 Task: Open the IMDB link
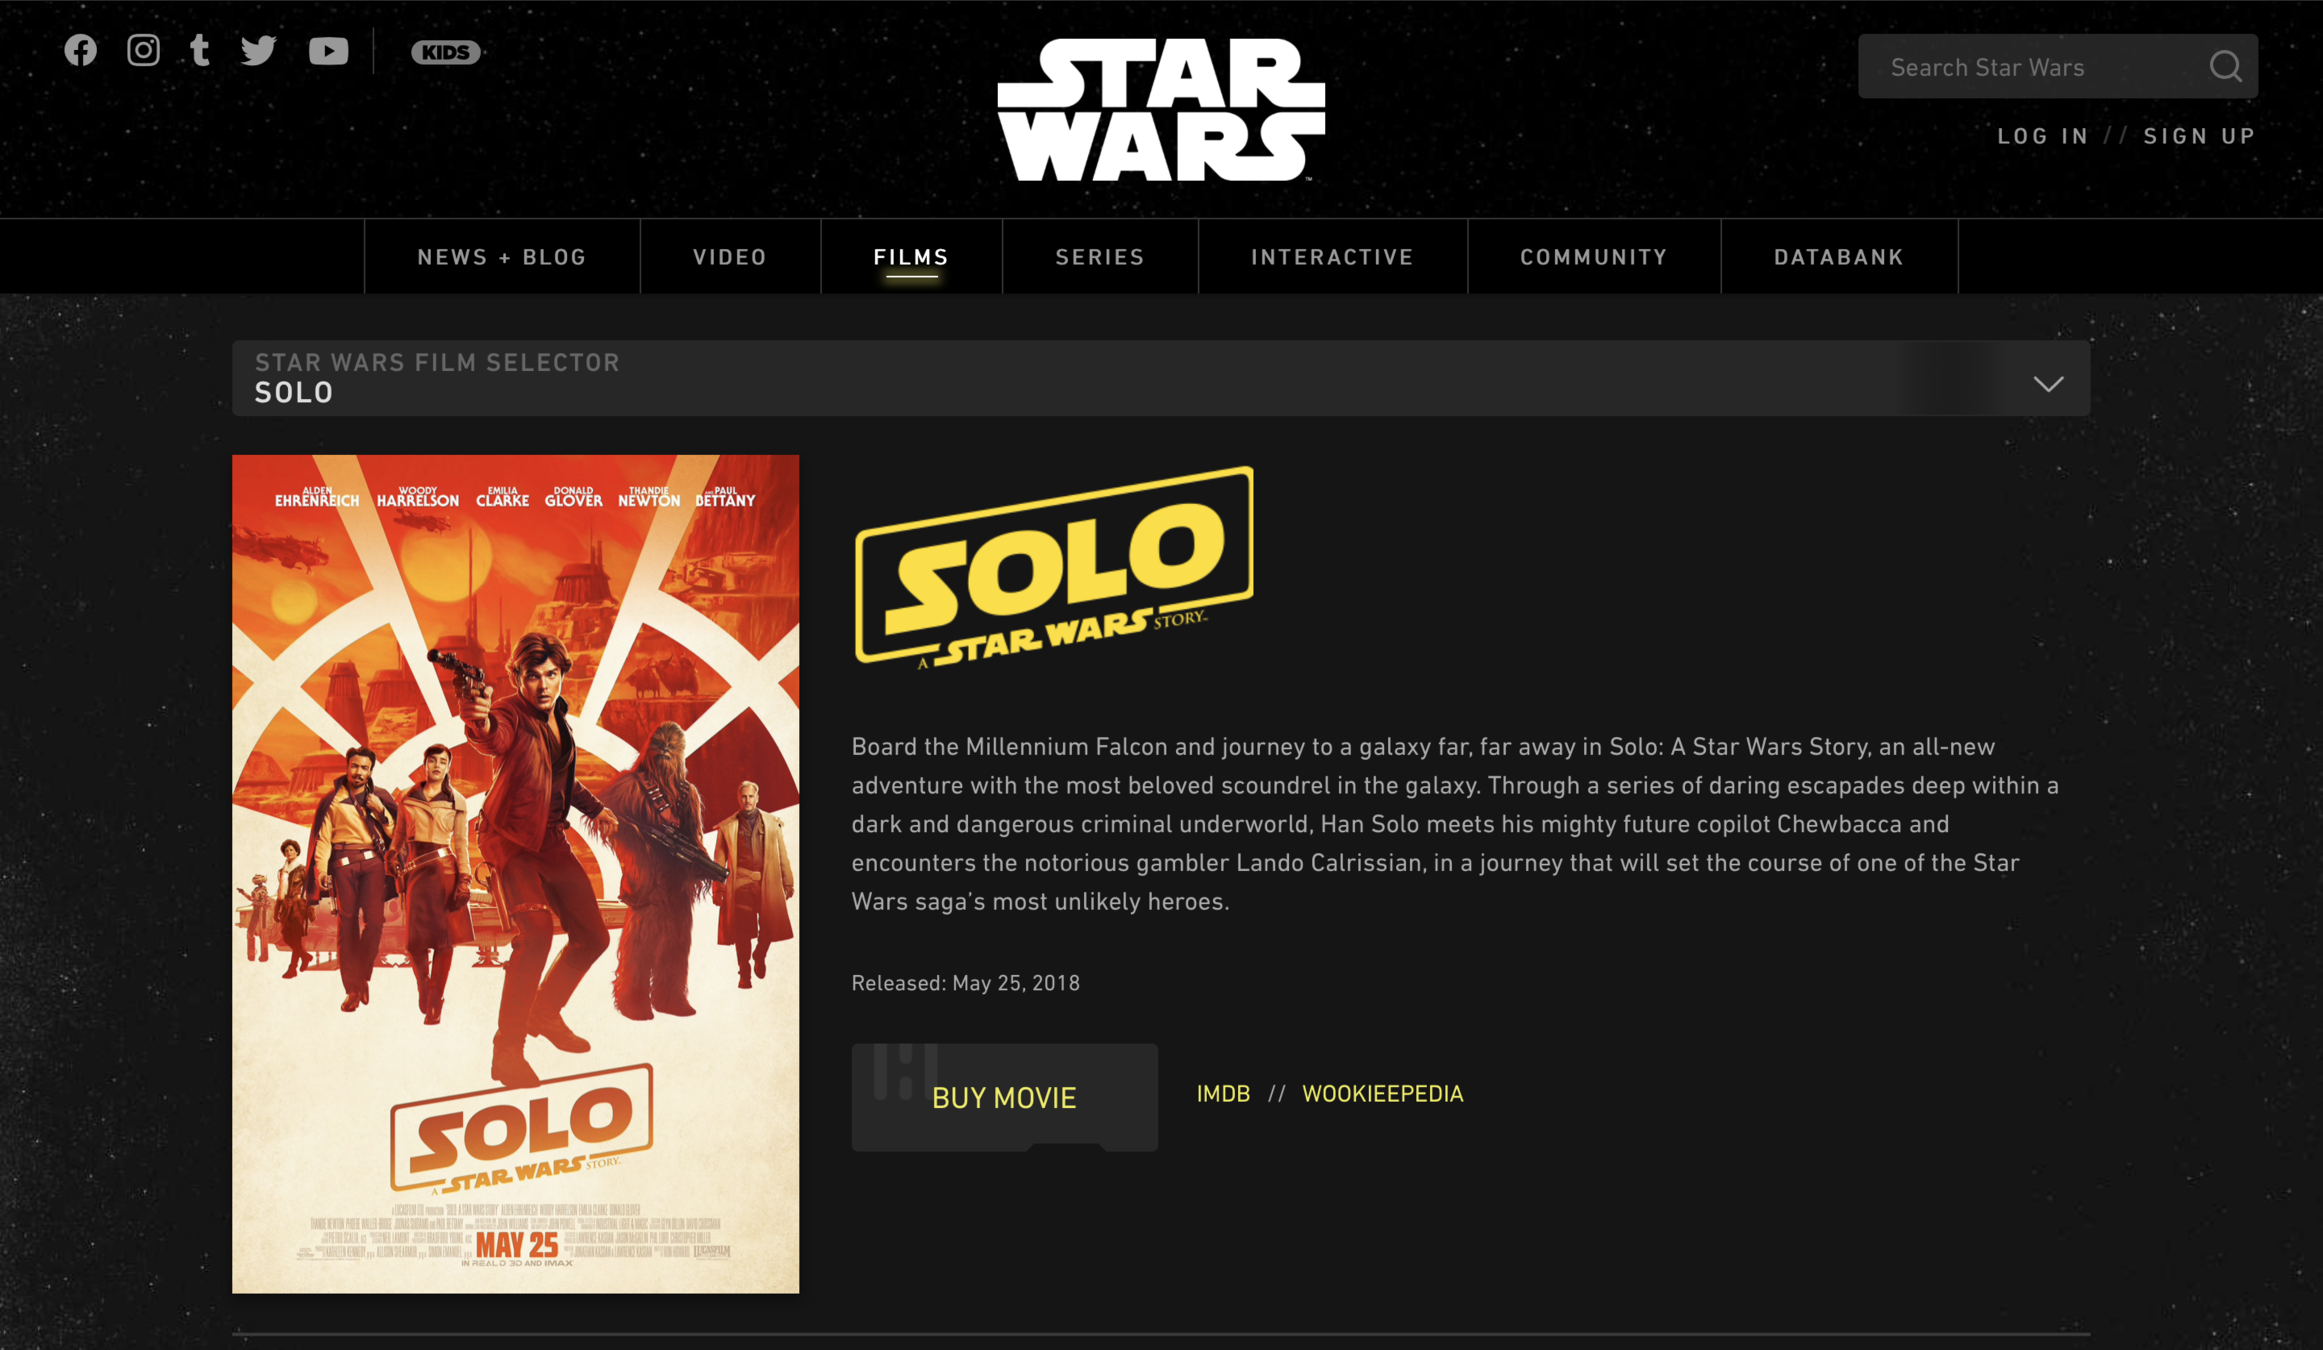[1223, 1093]
